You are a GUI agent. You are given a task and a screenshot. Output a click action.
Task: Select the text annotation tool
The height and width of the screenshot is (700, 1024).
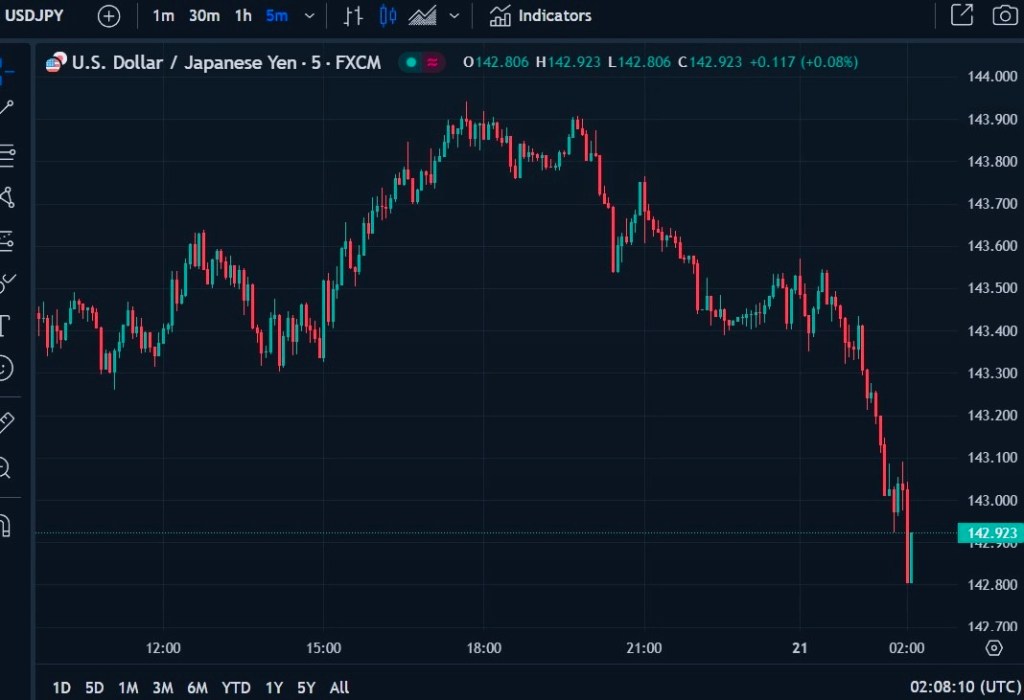pos(4,325)
